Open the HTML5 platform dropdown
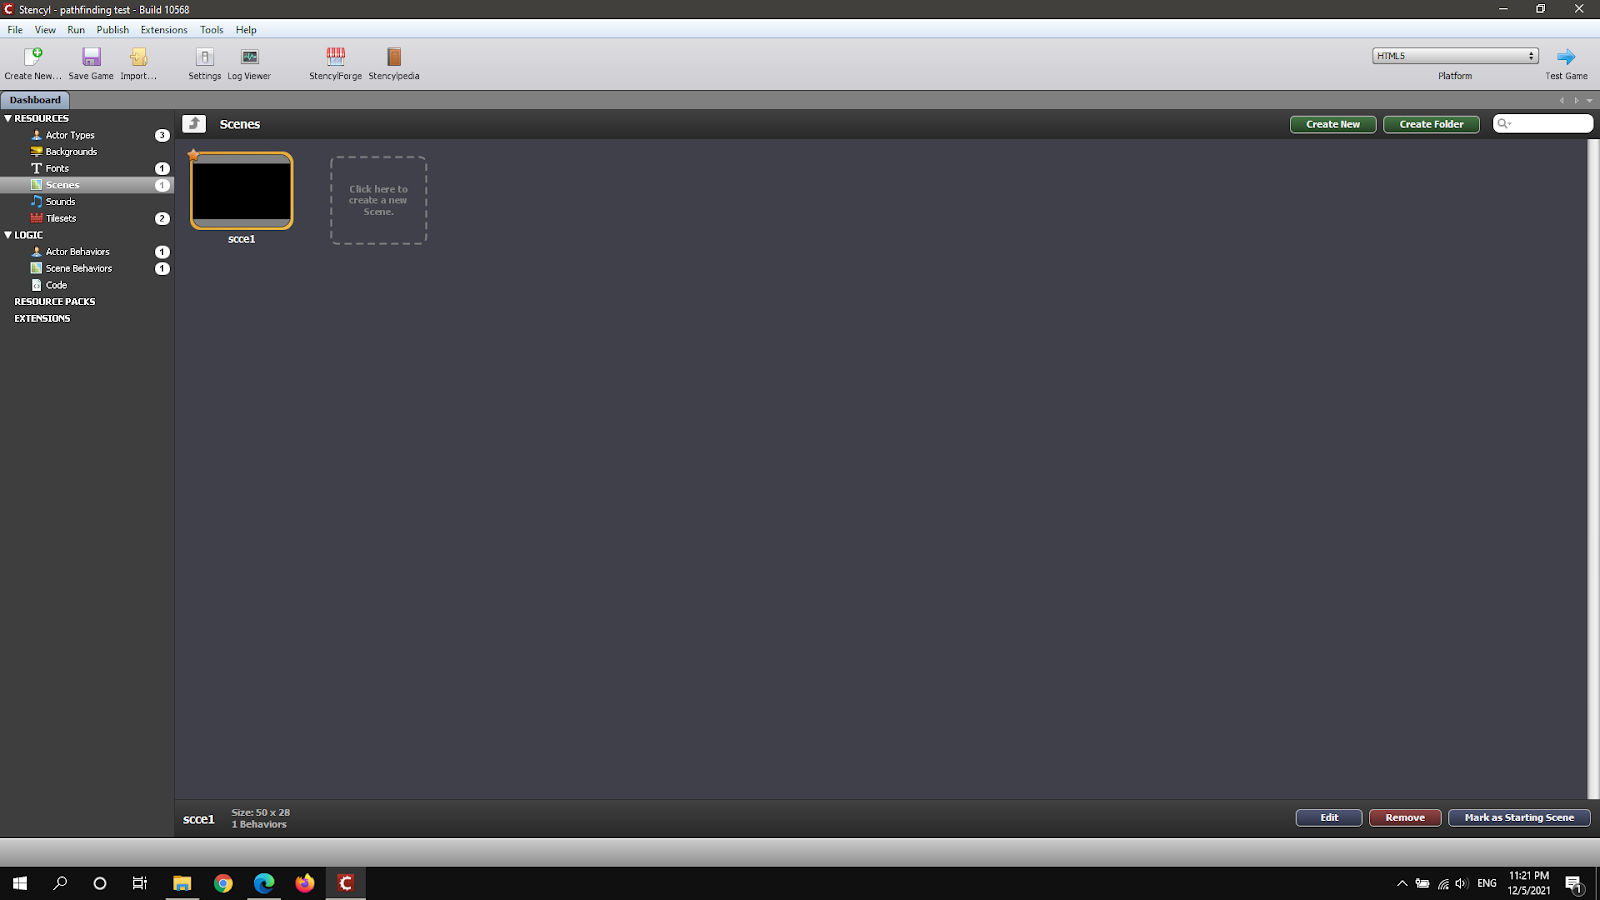The width and height of the screenshot is (1600, 900). tap(1455, 56)
